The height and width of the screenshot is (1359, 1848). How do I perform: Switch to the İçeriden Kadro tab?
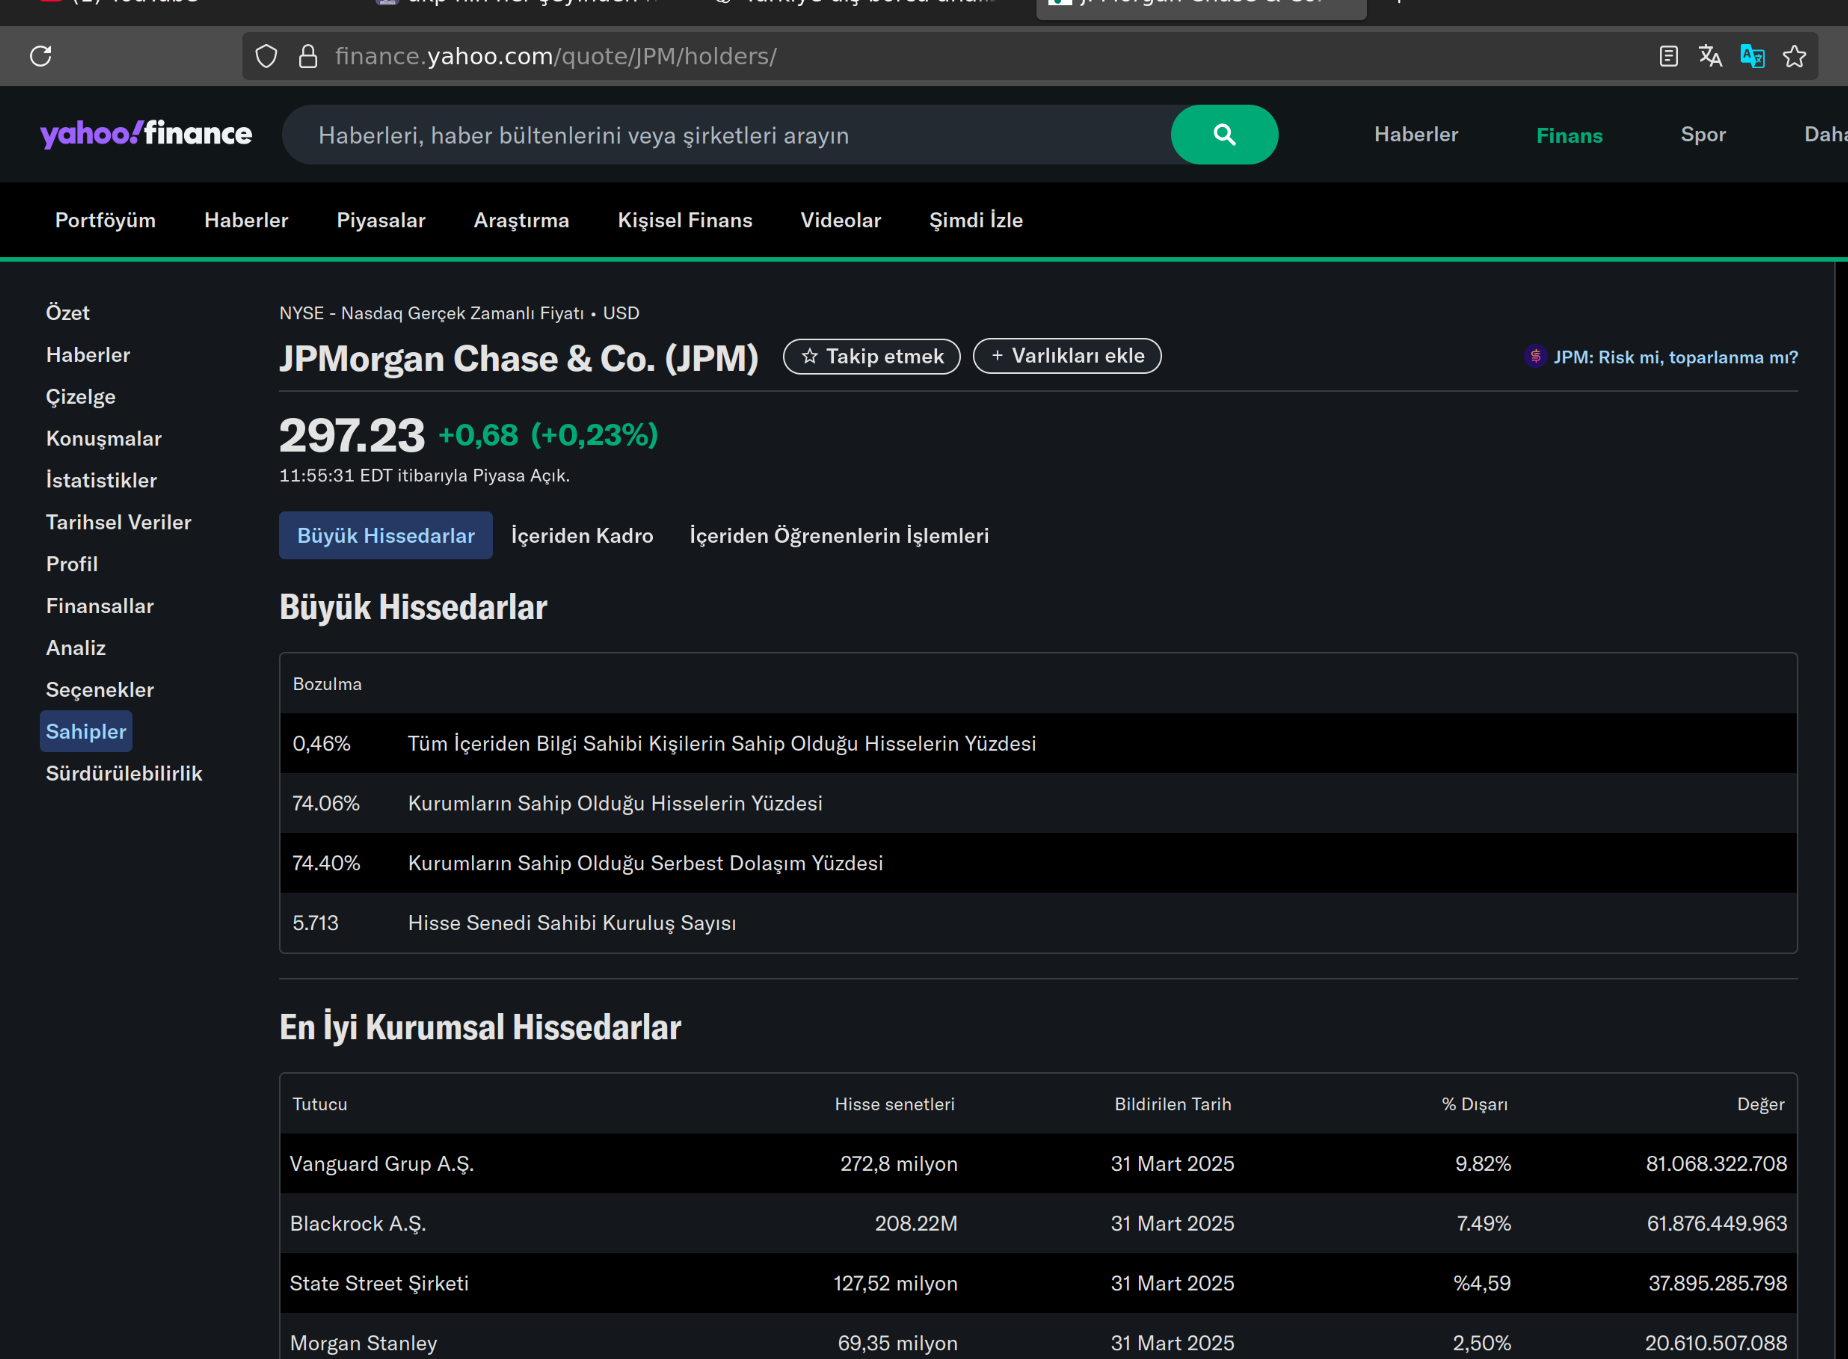pos(582,536)
